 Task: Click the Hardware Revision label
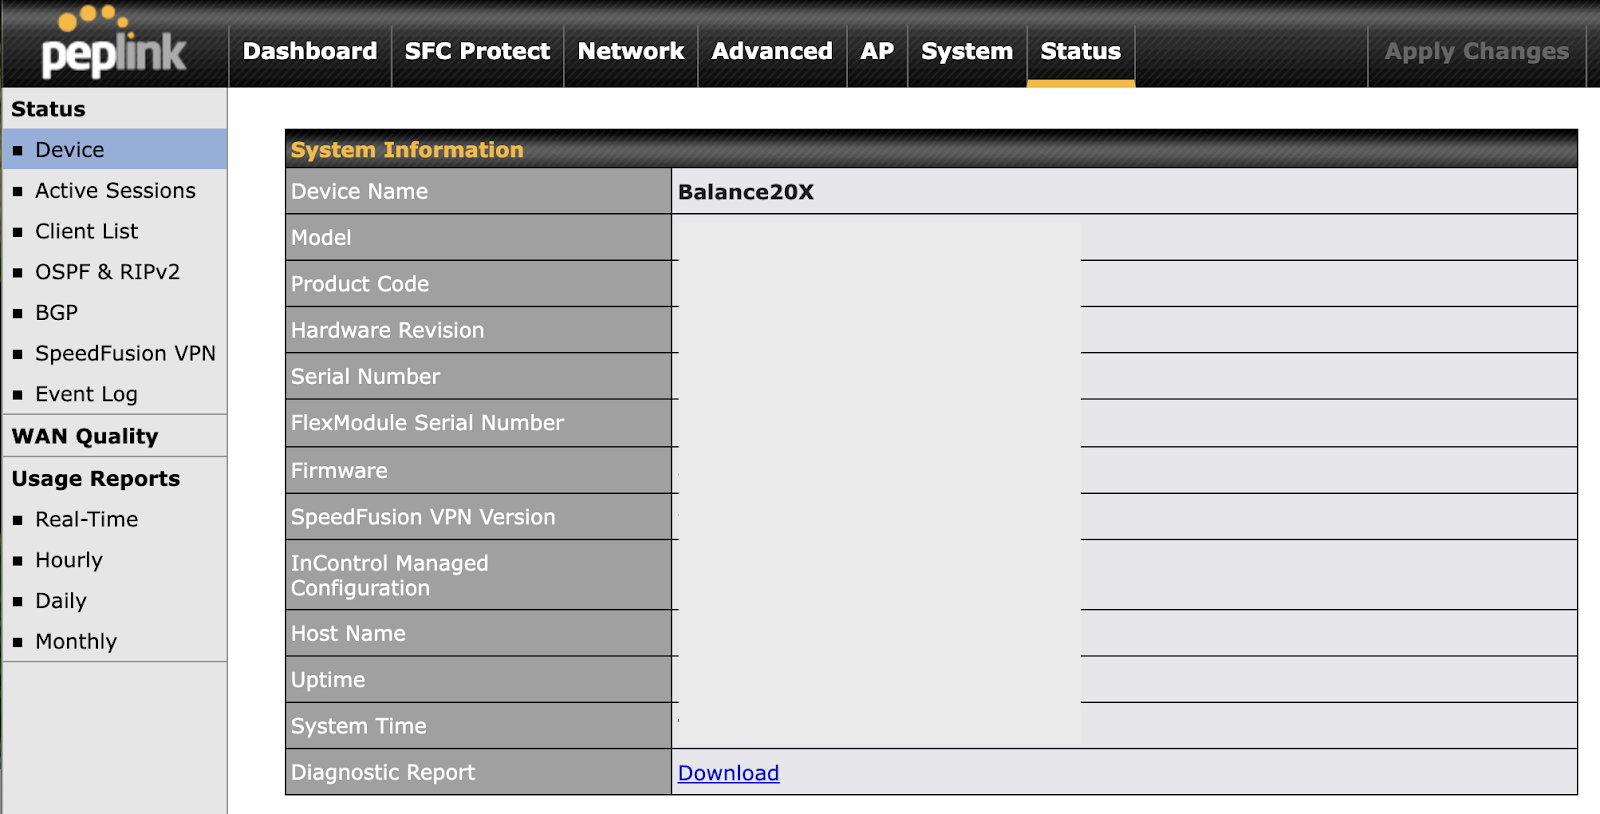tap(387, 330)
